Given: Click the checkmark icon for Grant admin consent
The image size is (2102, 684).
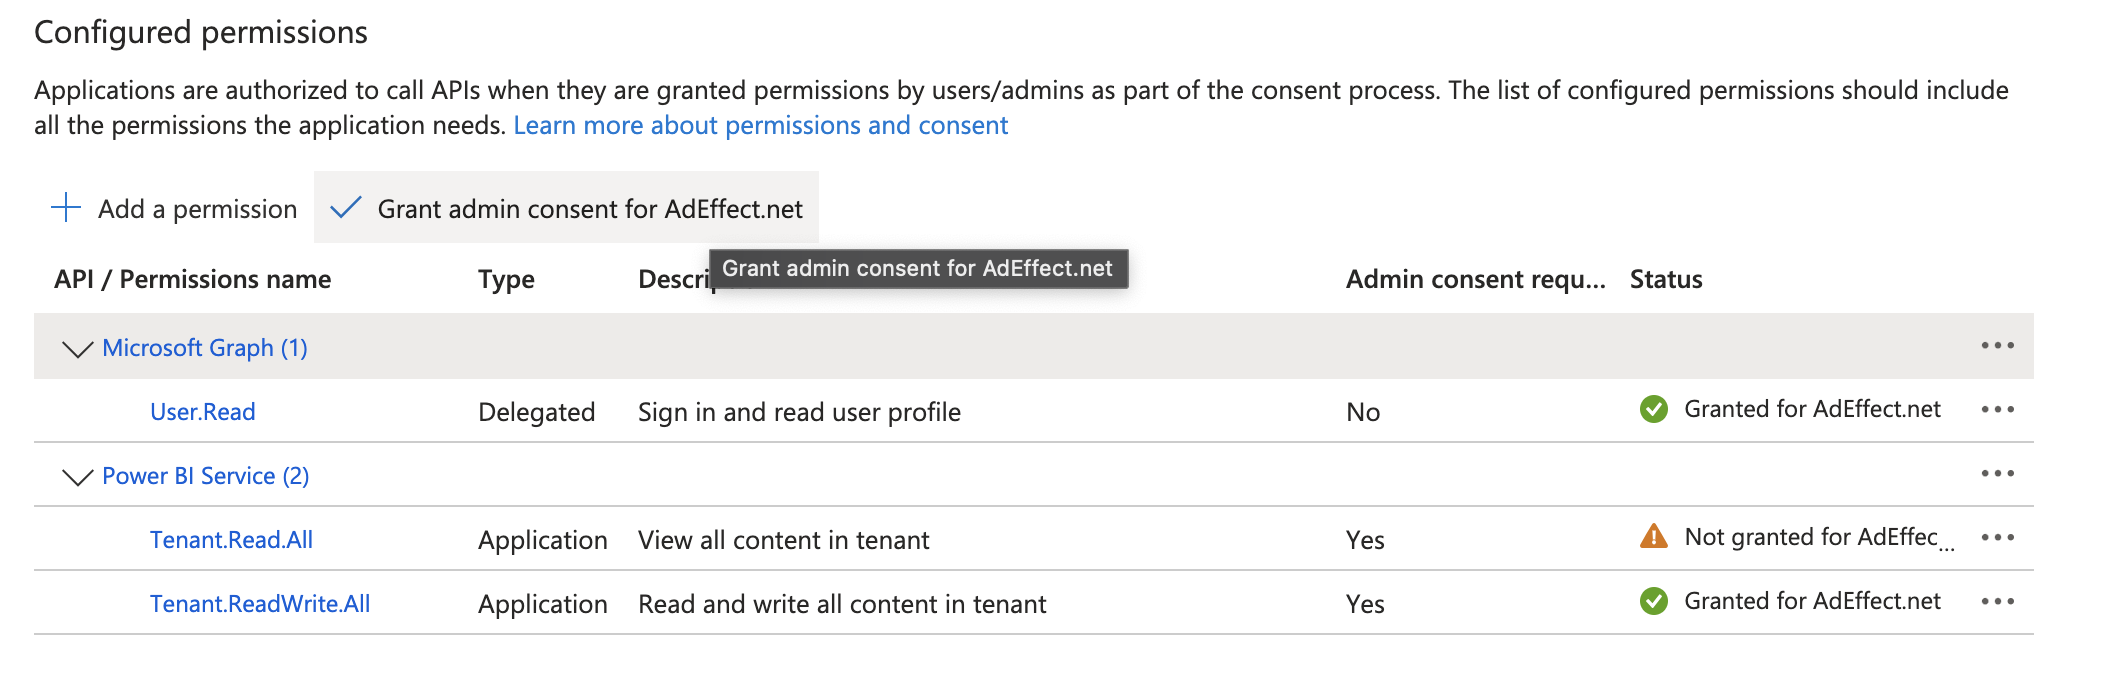Looking at the screenshot, I should tap(345, 208).
